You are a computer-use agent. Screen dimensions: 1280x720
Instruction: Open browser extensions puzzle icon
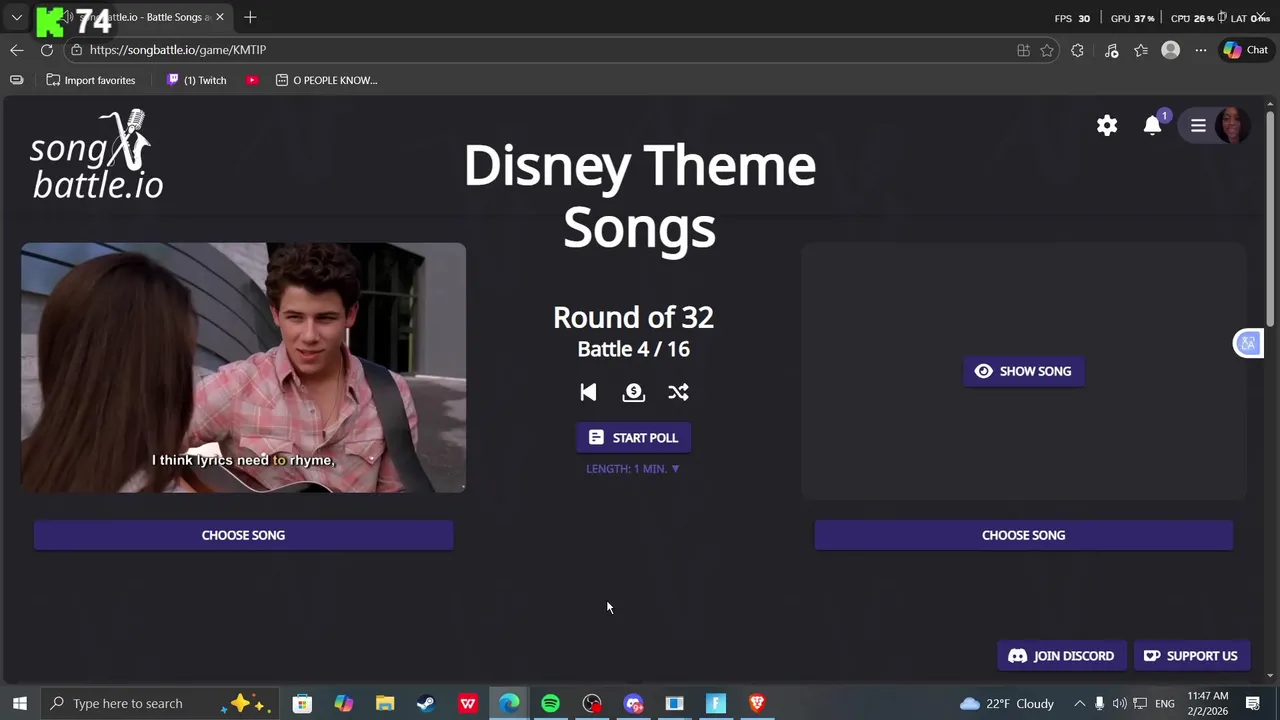[1077, 50]
